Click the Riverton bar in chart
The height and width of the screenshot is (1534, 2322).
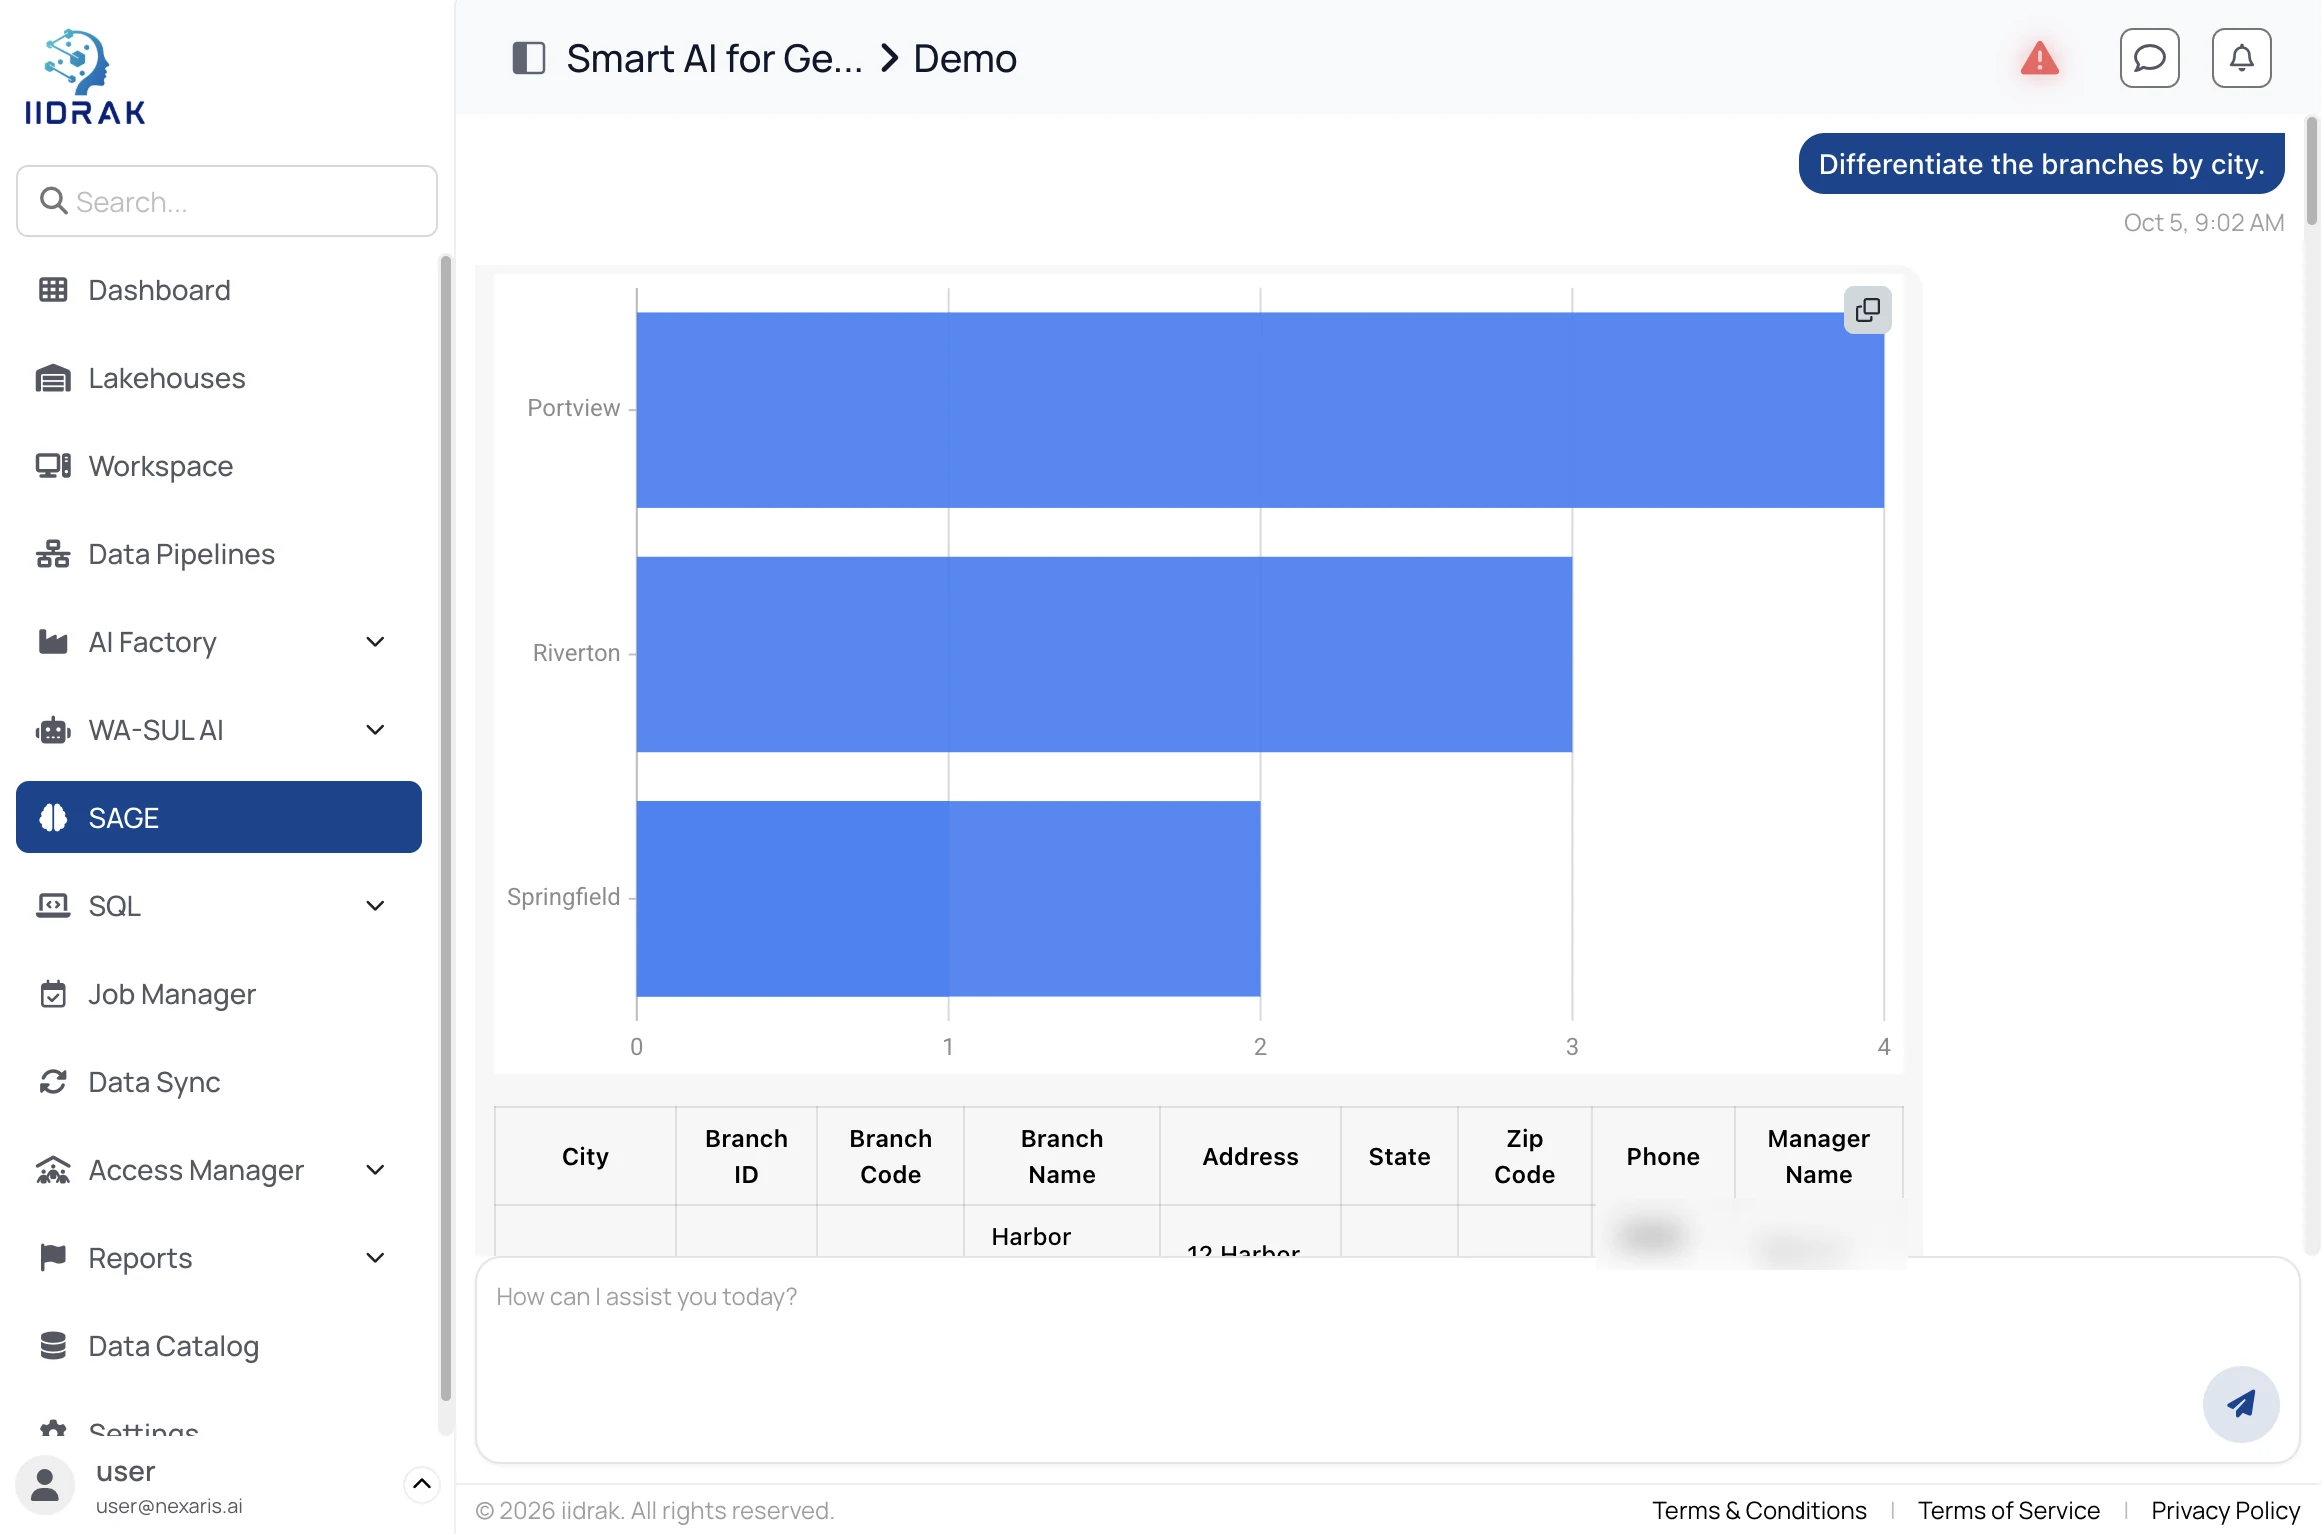(1104, 654)
